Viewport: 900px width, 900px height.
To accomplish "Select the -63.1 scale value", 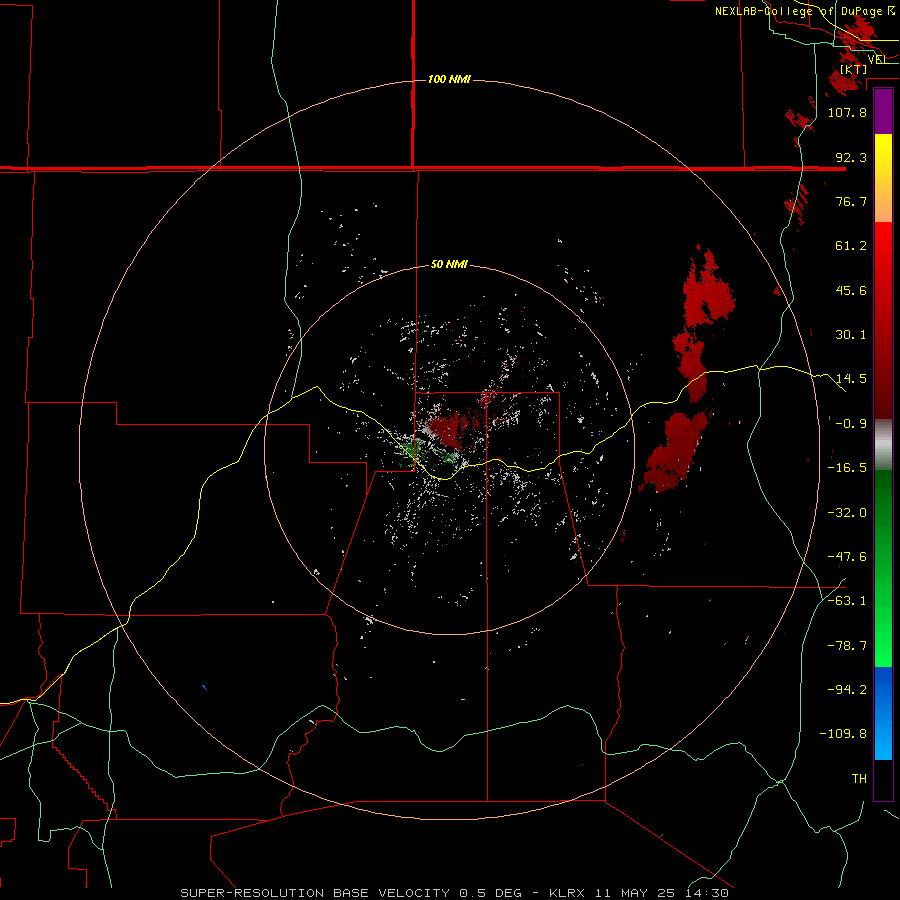I will coord(847,601).
